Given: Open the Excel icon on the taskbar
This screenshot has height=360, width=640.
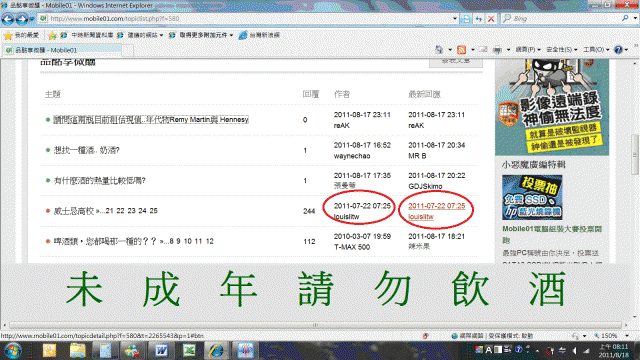Looking at the screenshot, I should 189,351.
